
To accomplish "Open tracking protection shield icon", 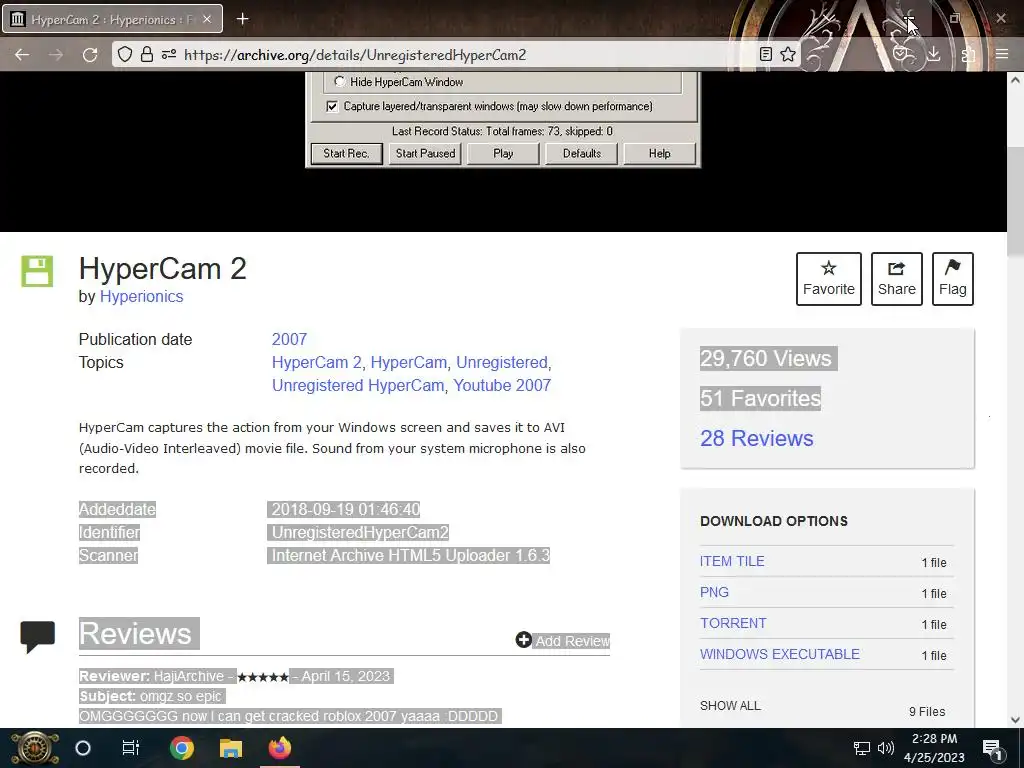I will tap(125, 55).
